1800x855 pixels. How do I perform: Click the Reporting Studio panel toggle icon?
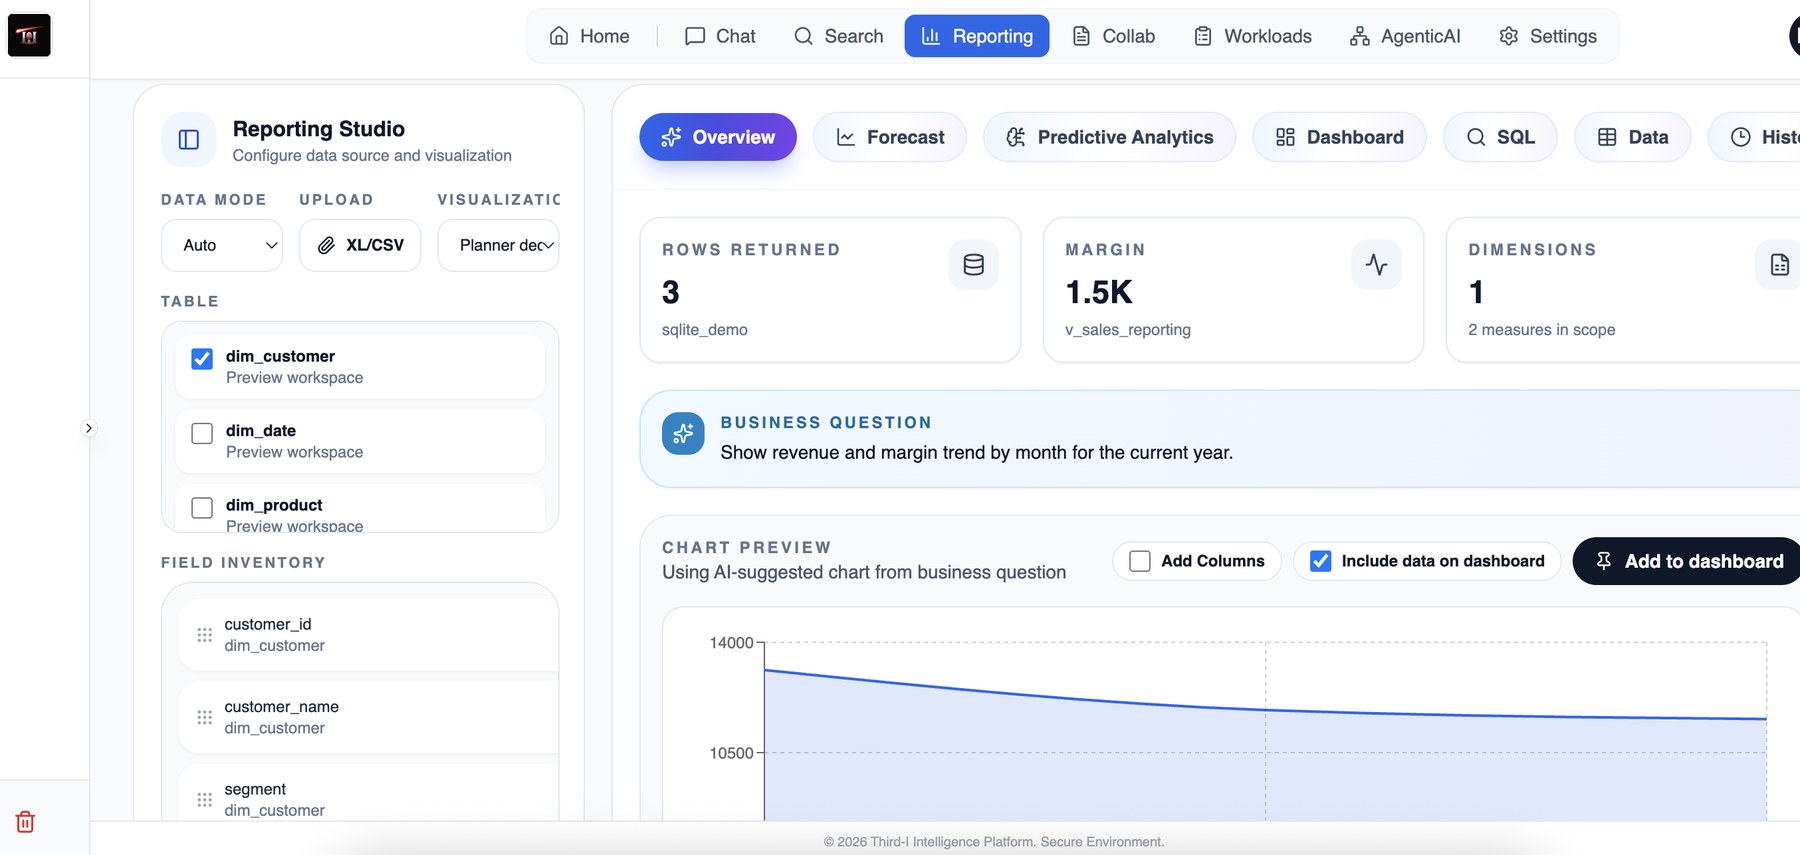189,140
